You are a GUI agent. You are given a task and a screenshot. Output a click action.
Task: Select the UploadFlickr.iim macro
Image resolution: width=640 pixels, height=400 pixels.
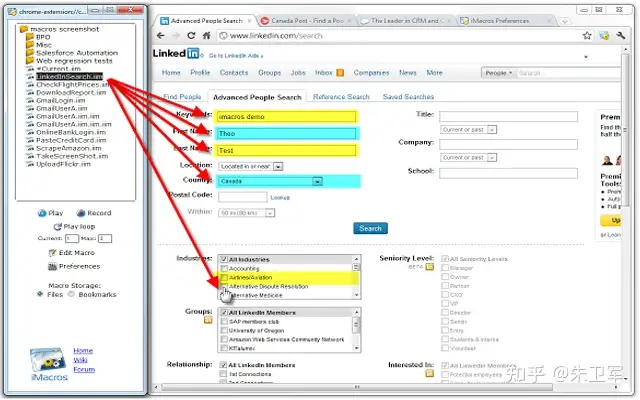click(x=63, y=164)
